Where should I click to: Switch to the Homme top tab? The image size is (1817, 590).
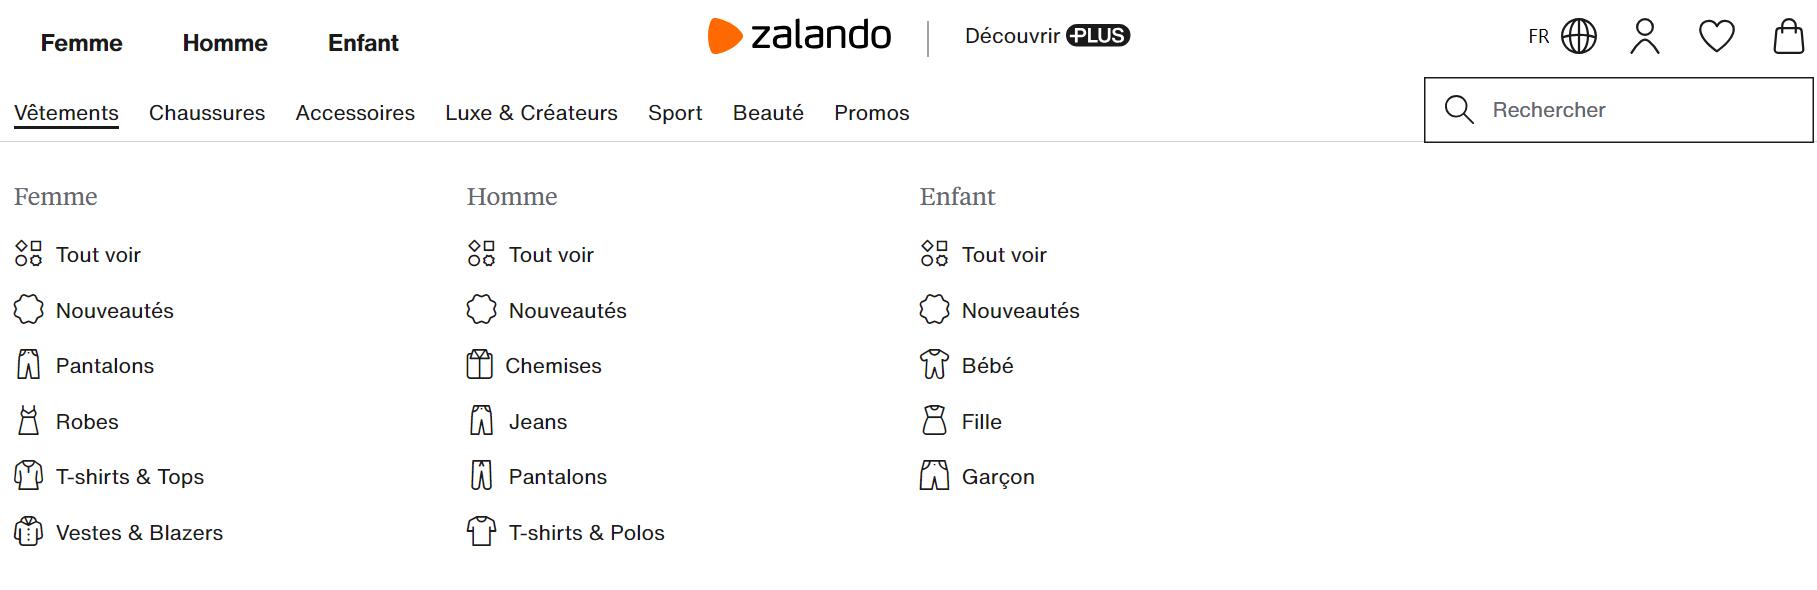tap(225, 43)
